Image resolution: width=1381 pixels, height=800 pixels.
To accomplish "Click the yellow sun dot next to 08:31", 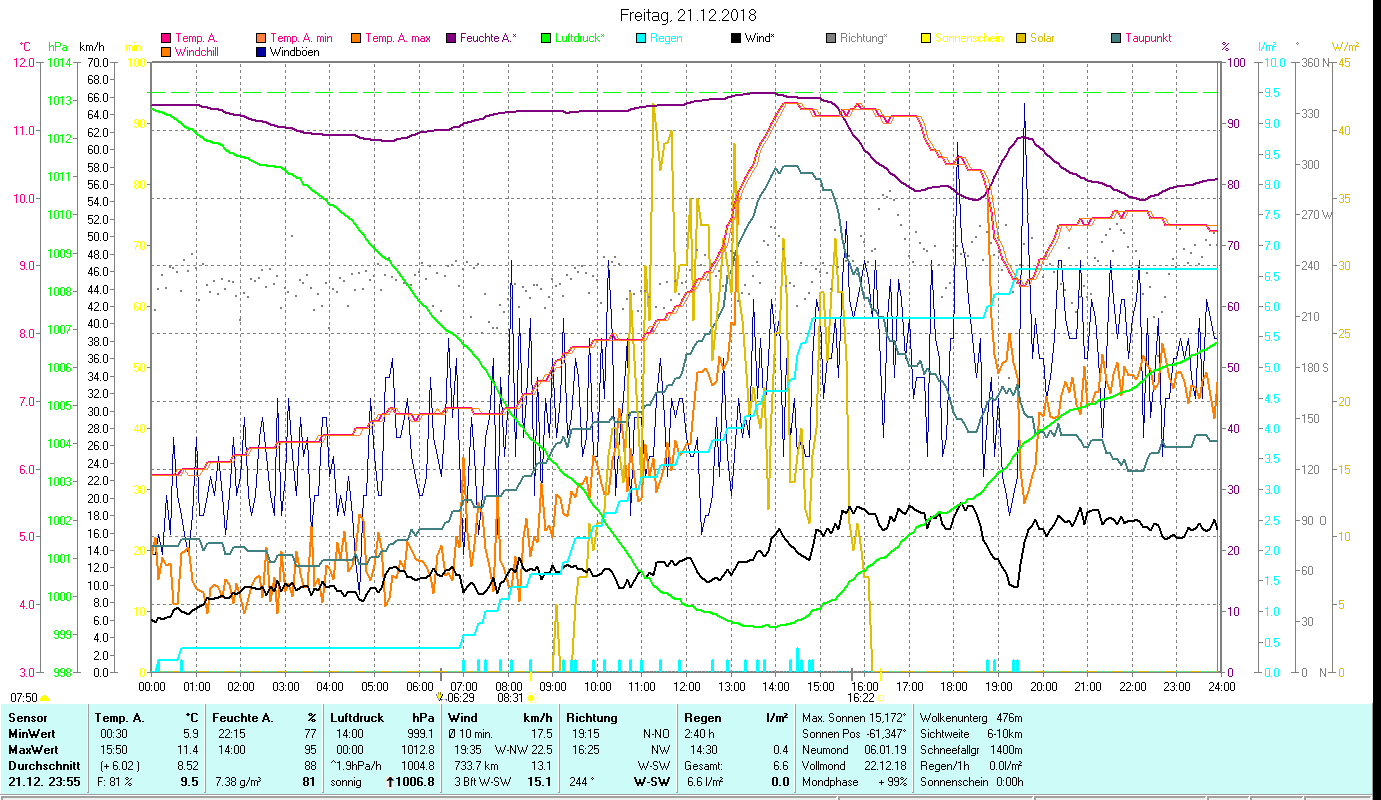I will click(530, 698).
